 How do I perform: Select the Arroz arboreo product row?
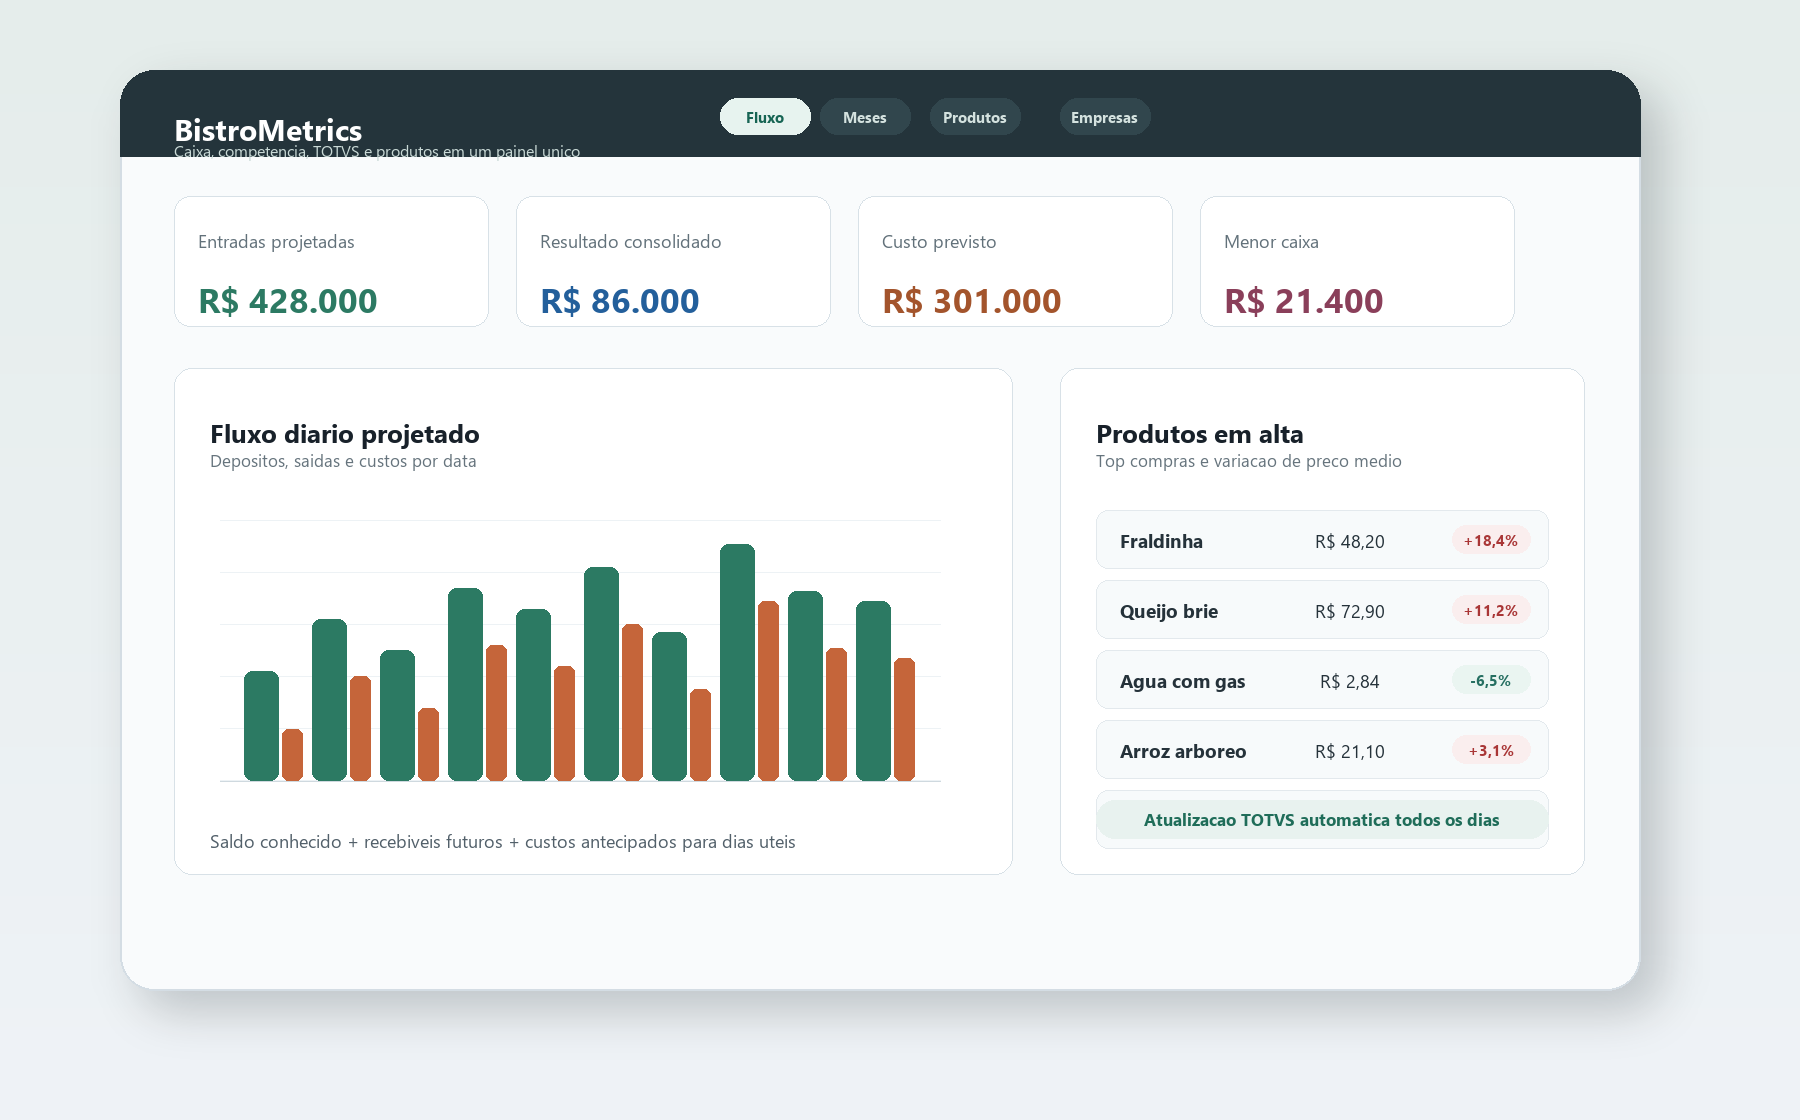[x=1322, y=750]
